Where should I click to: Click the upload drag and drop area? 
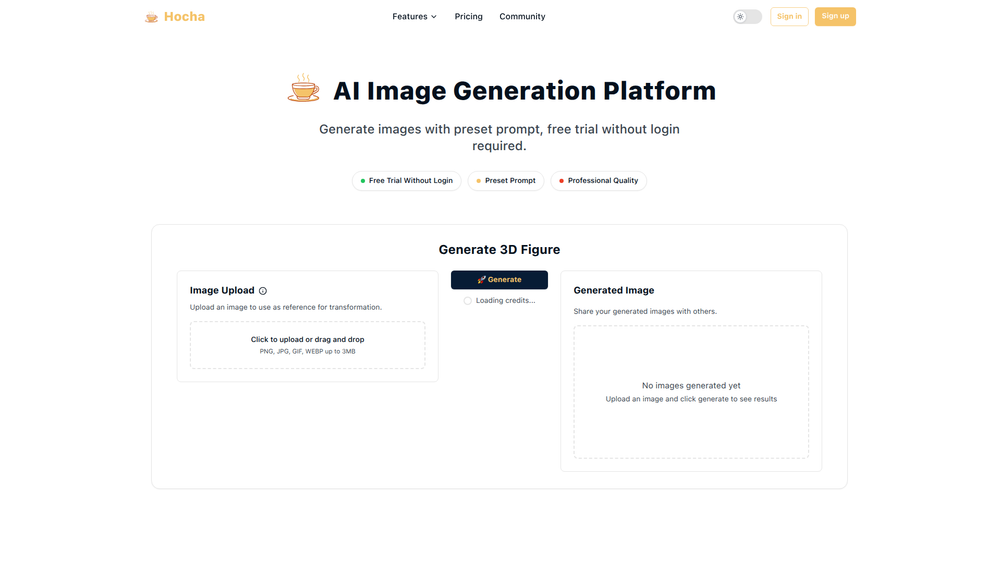click(x=307, y=345)
